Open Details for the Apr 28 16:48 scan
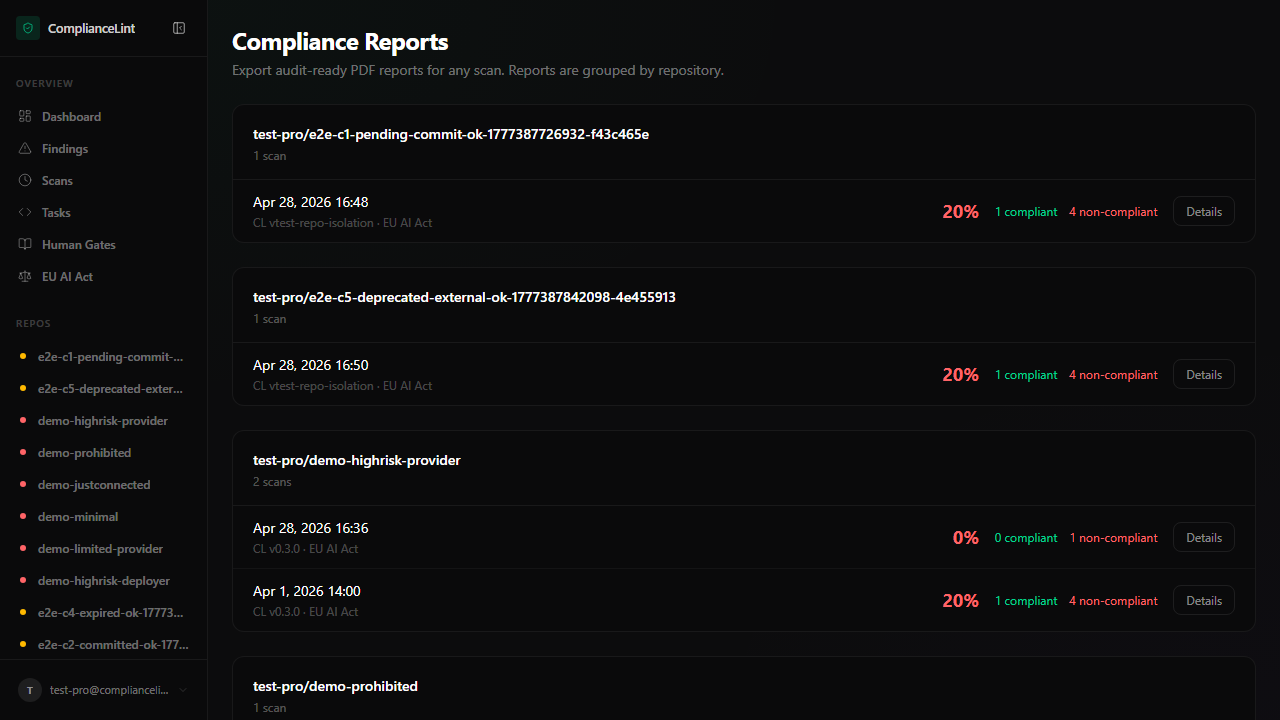 coord(1203,212)
